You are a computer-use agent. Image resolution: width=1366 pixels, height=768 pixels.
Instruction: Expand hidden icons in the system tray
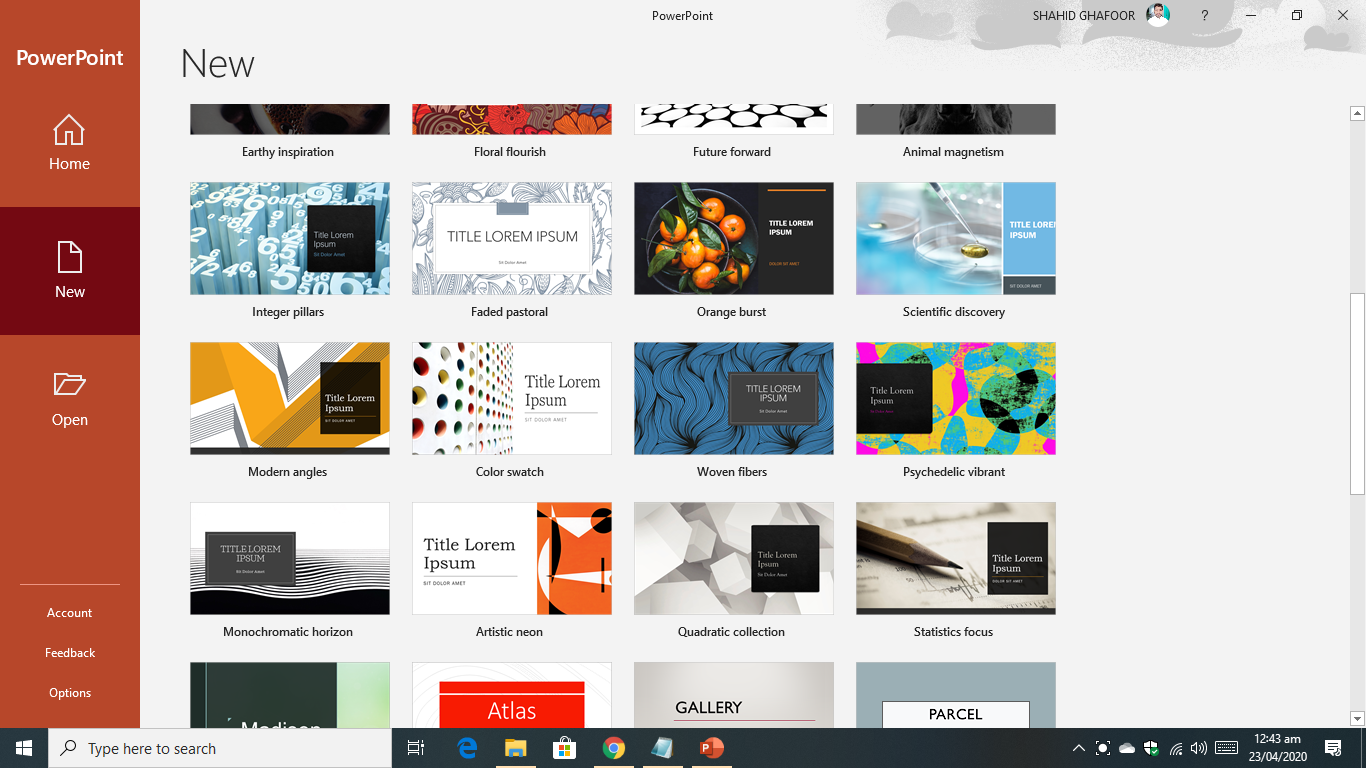coord(1078,748)
